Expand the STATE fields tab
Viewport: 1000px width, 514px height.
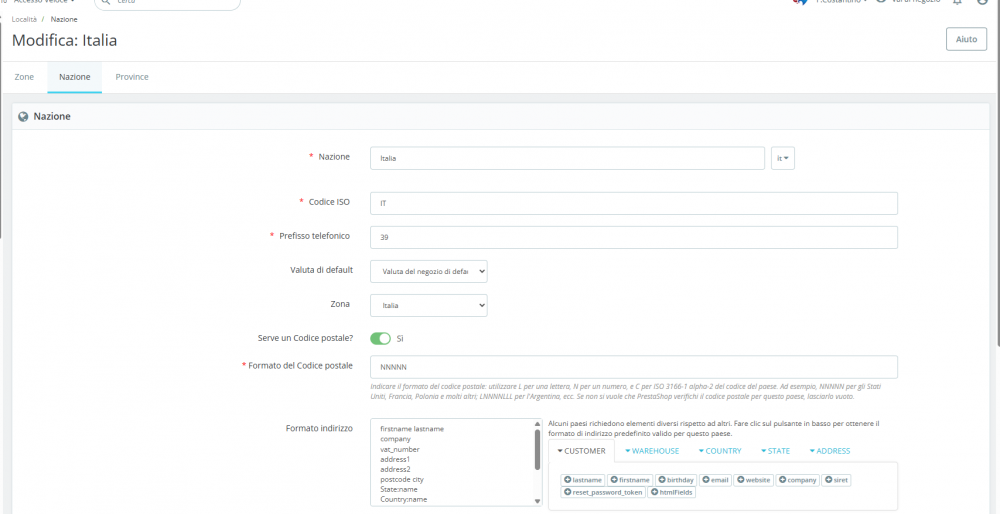775,451
